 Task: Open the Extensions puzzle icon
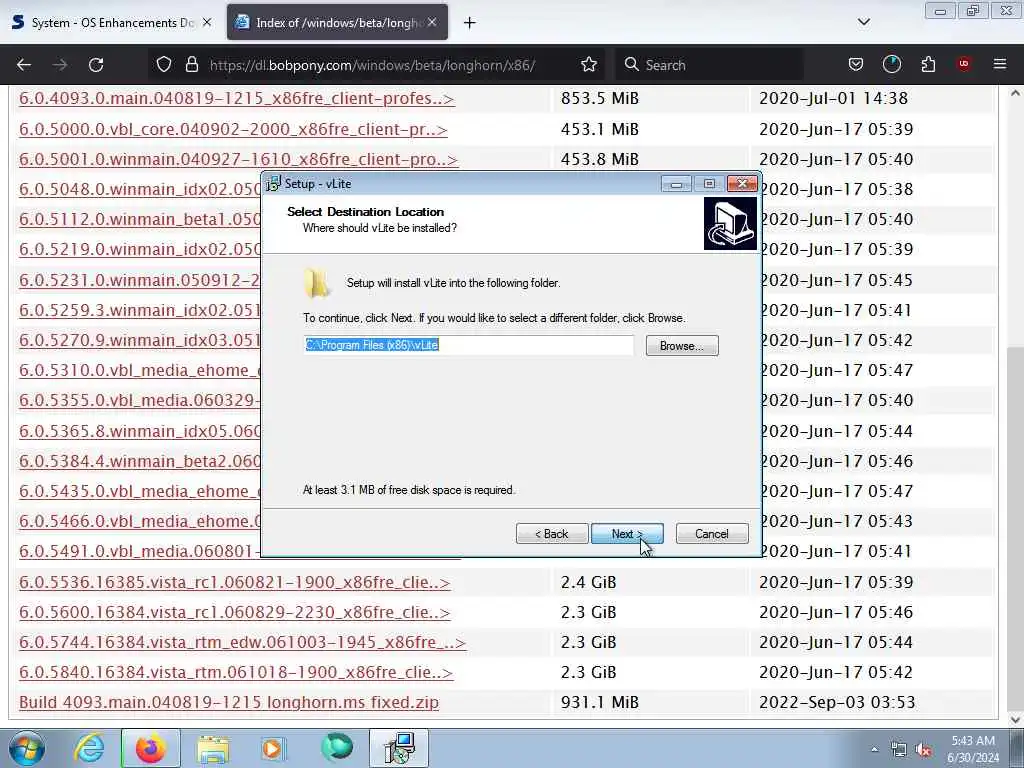[928, 65]
